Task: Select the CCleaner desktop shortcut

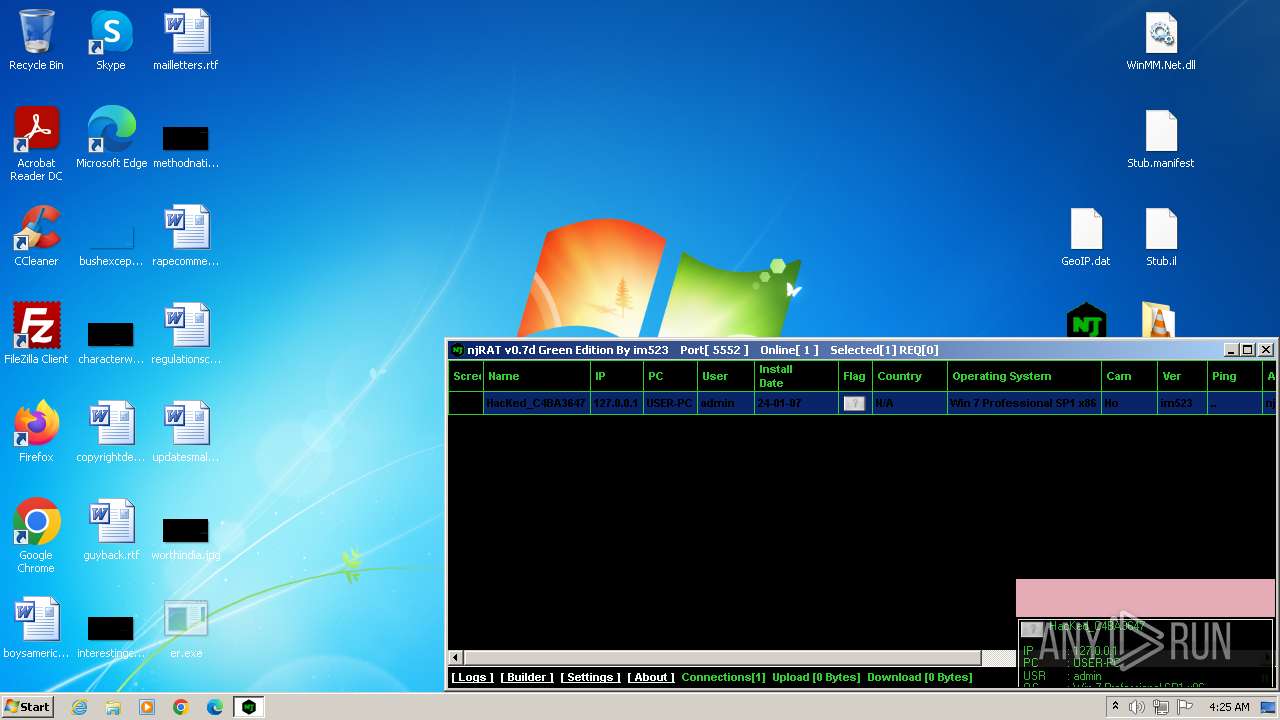Action: click(36, 236)
